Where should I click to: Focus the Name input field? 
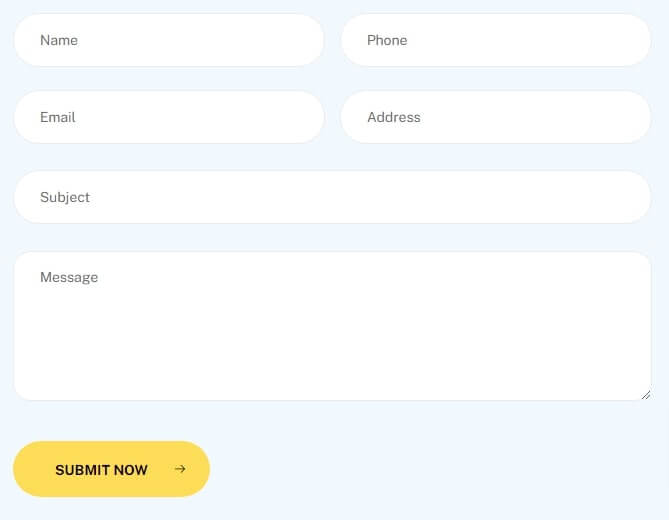point(169,40)
